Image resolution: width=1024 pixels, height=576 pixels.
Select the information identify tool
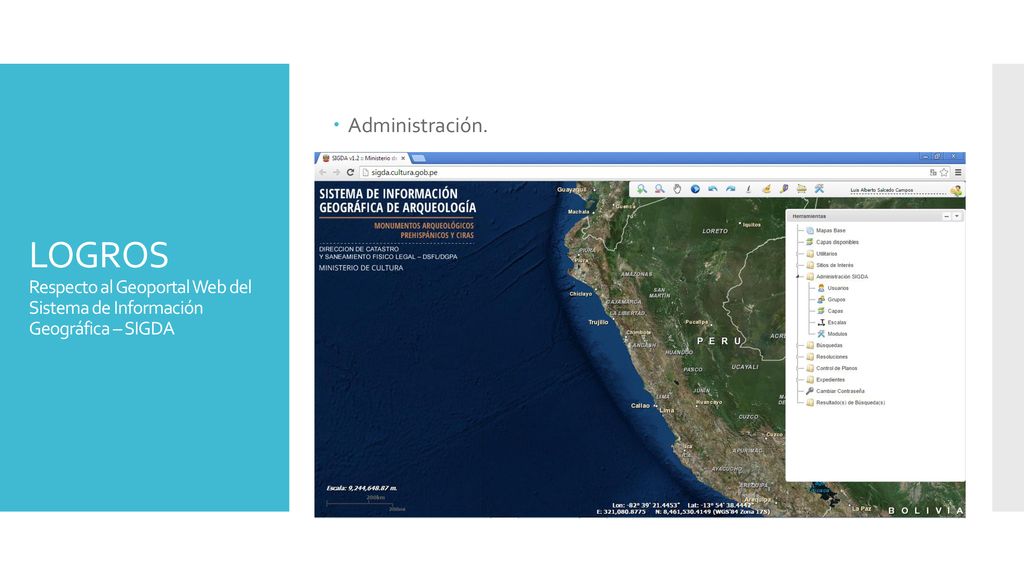click(x=748, y=189)
